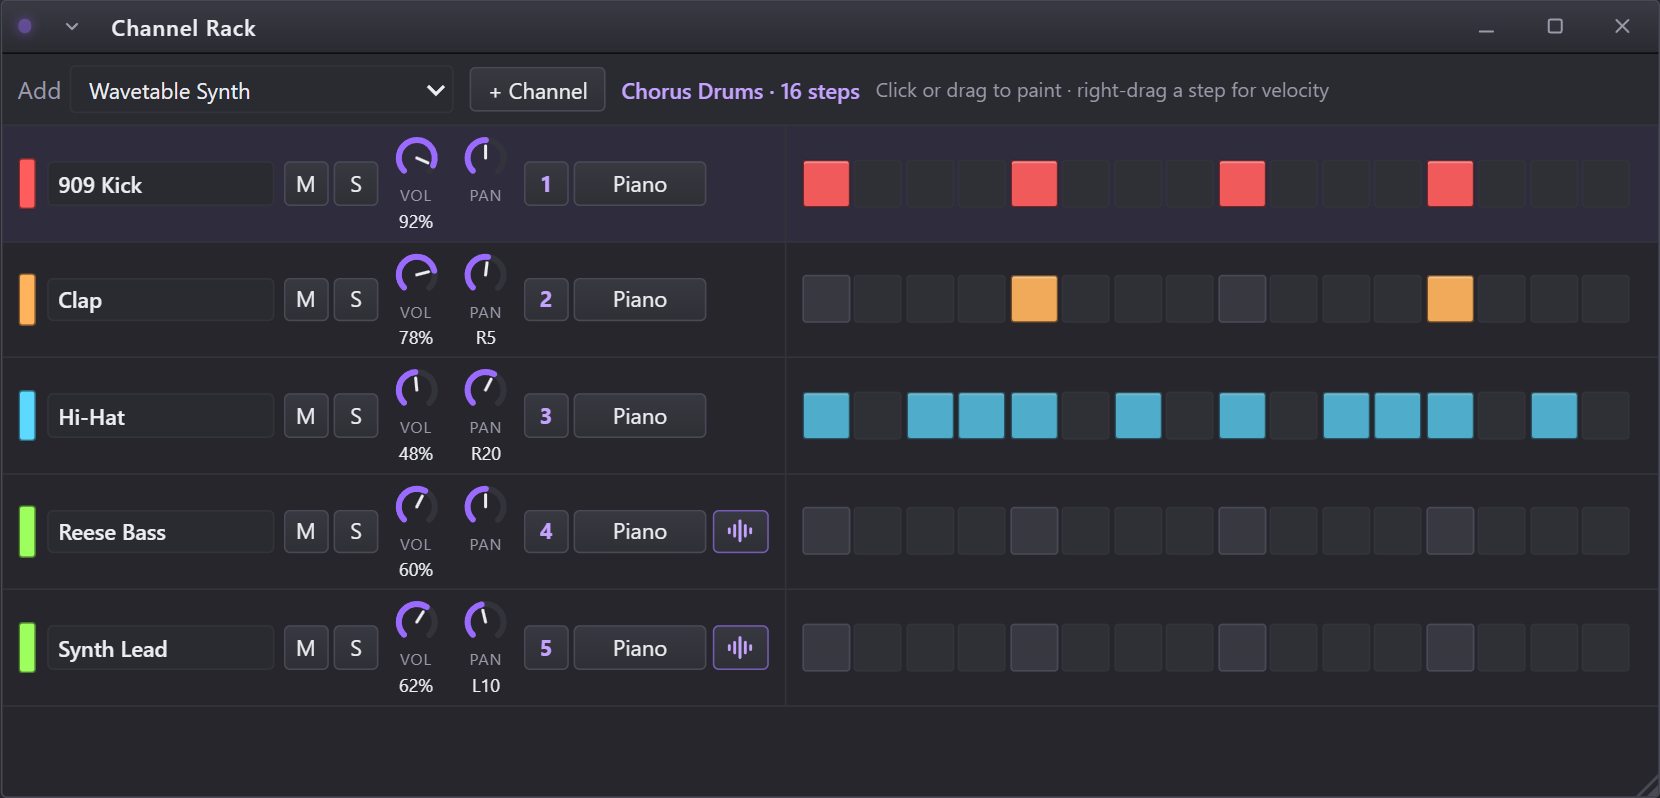Mute the Hi-Hat channel
This screenshot has width=1660, height=798.
(x=306, y=416)
